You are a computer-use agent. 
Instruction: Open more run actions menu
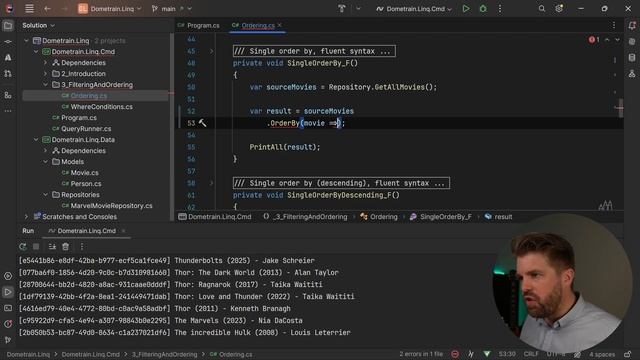point(500,9)
